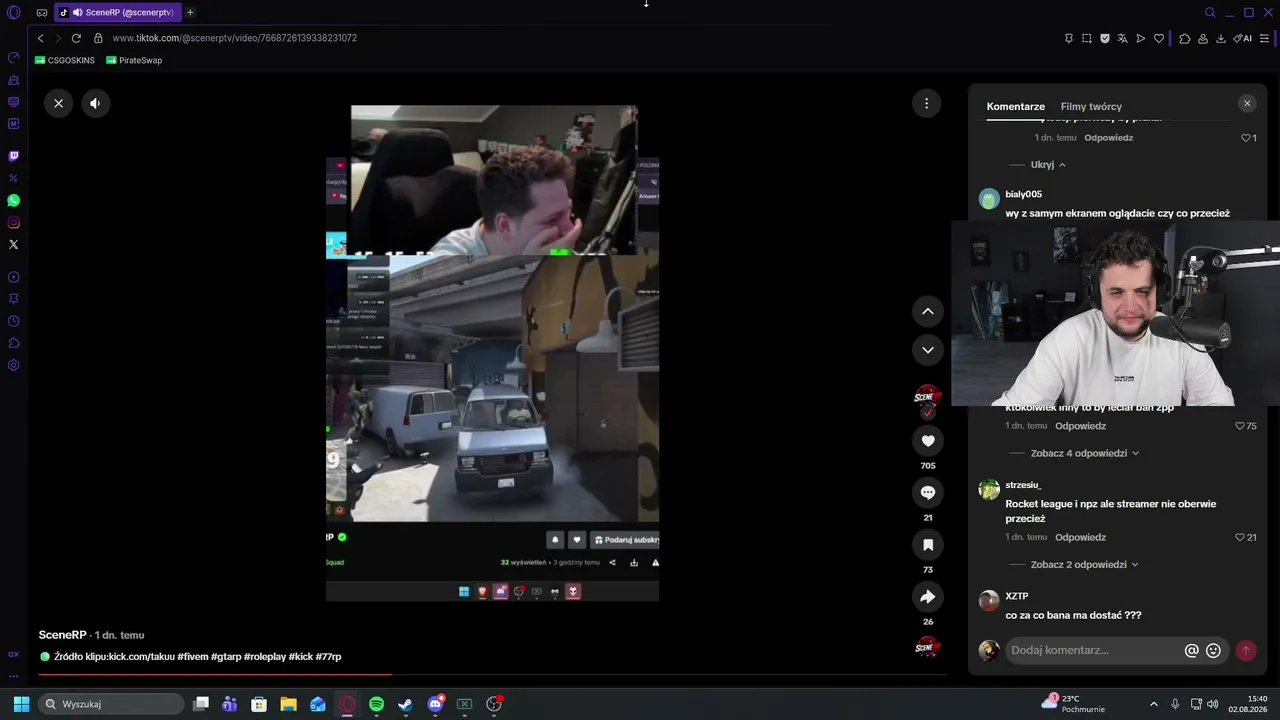
Task: Mute the TikTok video sound
Action: click(95, 103)
